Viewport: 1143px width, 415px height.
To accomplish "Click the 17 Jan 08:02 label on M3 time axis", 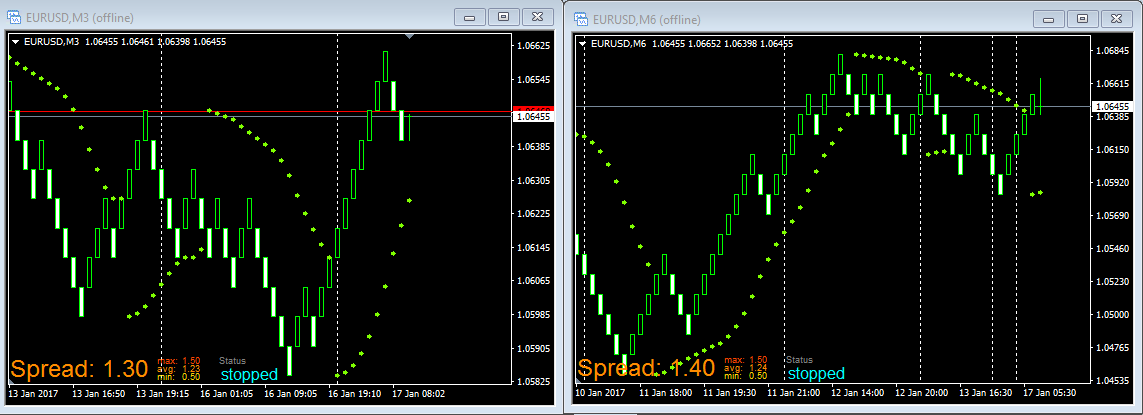I will [x=418, y=394].
